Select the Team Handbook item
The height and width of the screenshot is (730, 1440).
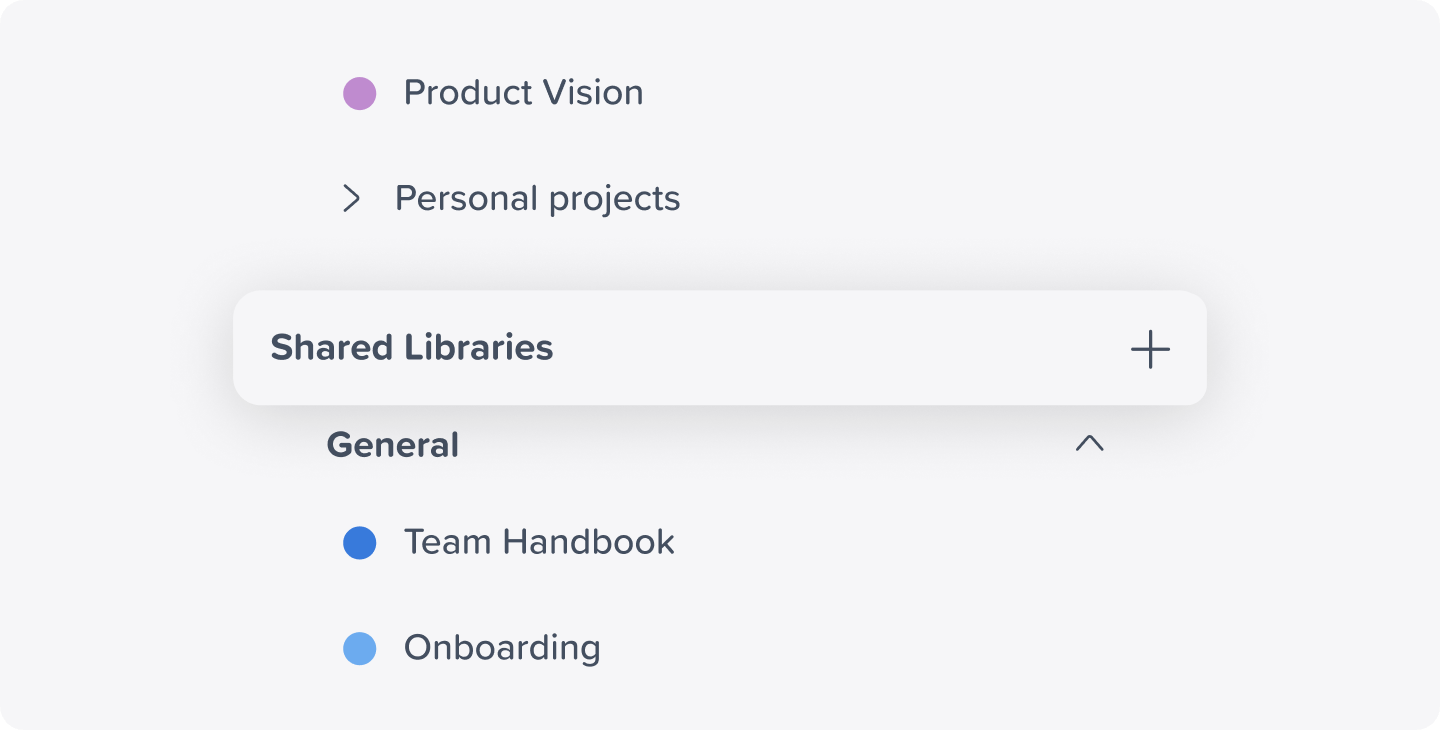(x=537, y=542)
